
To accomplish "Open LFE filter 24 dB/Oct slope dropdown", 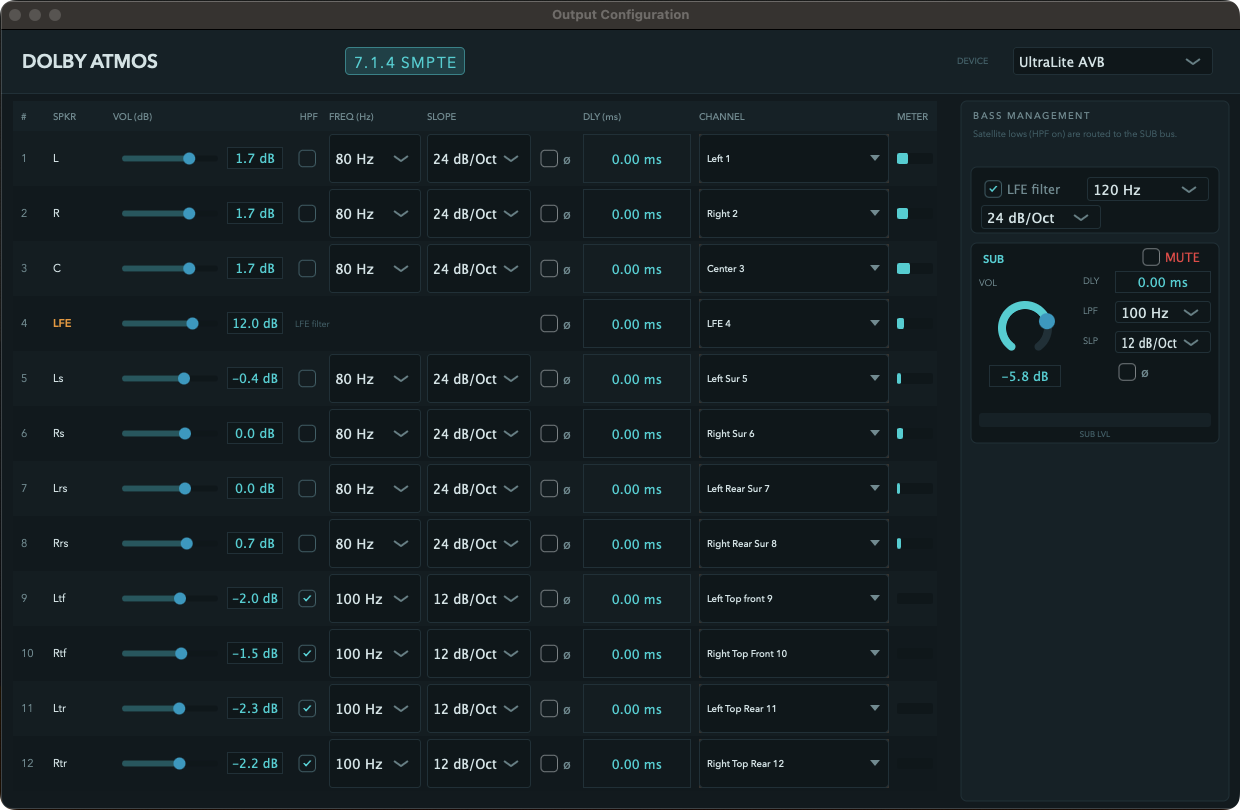I will 1040,217.
